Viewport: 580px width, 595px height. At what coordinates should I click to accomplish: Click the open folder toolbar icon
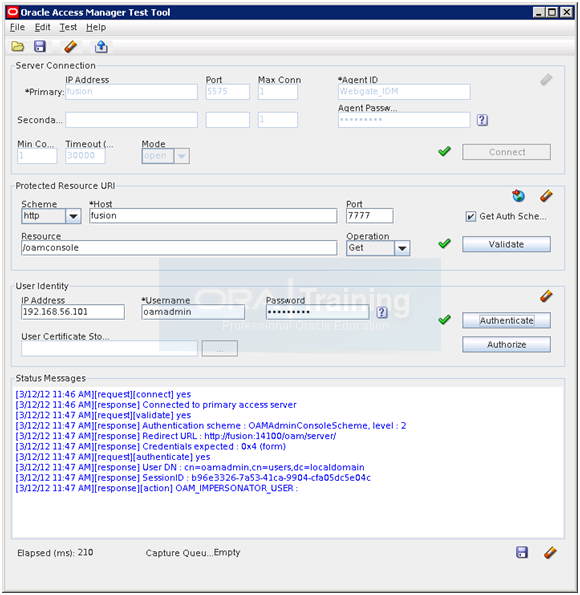click(x=17, y=47)
